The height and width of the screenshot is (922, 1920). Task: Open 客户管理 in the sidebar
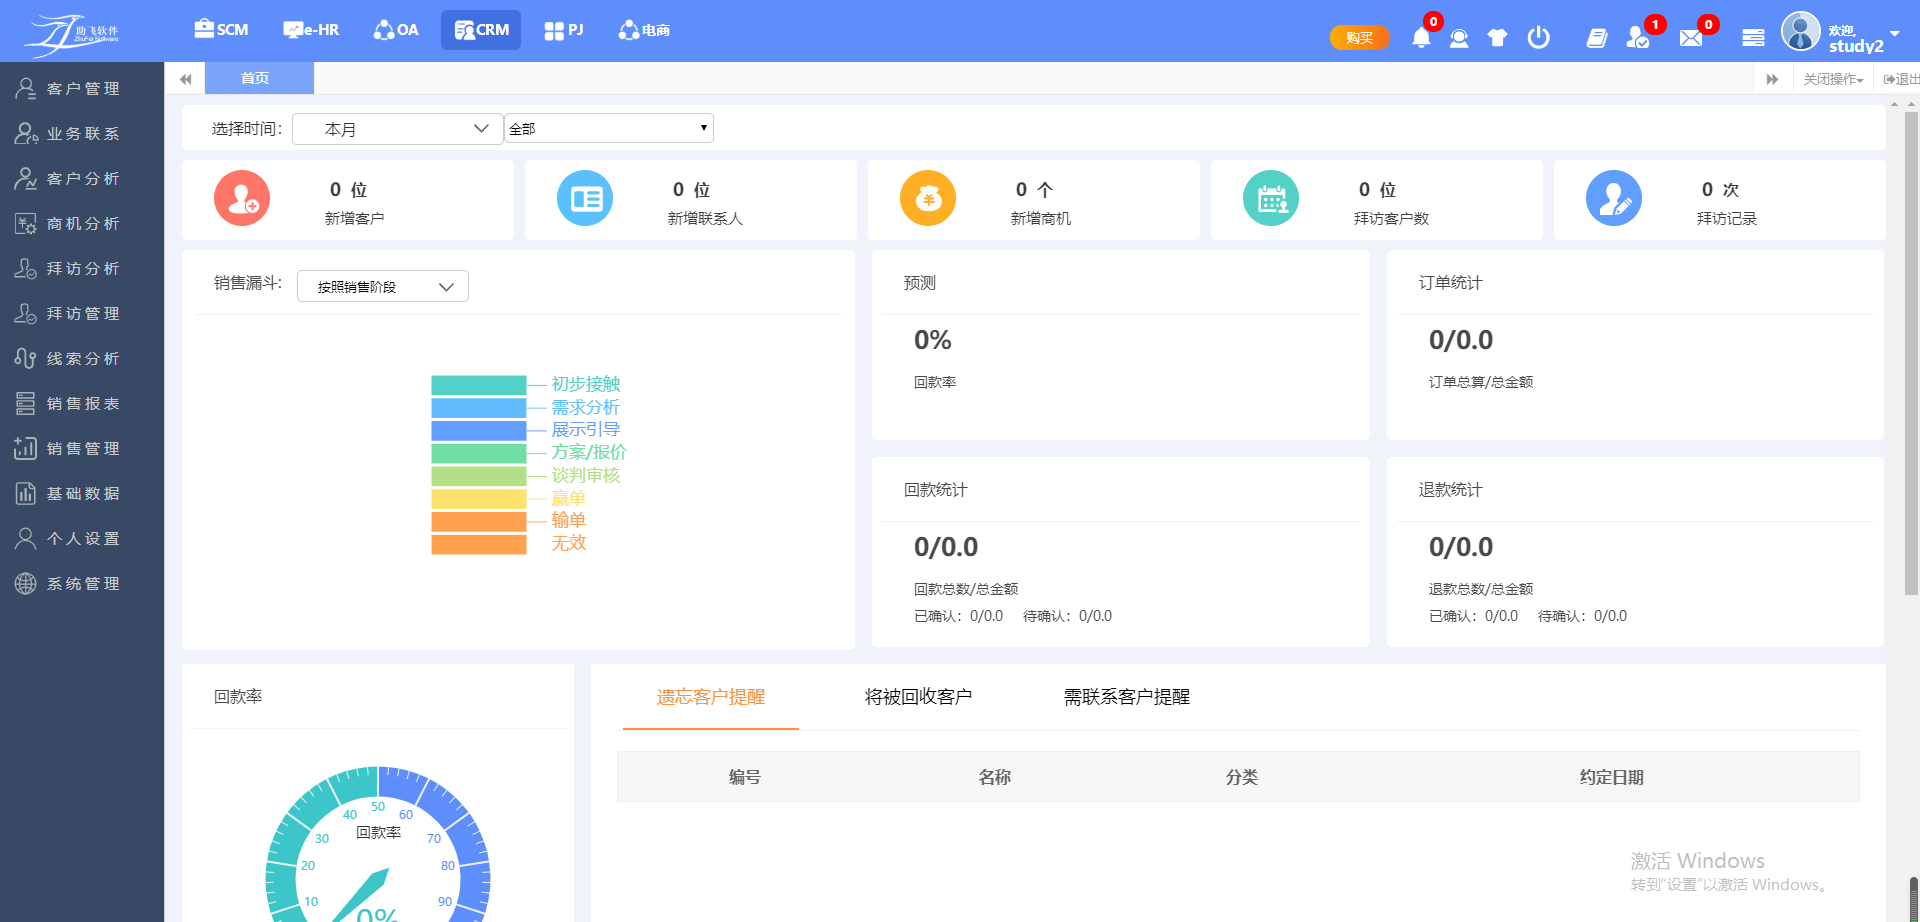tap(82, 89)
